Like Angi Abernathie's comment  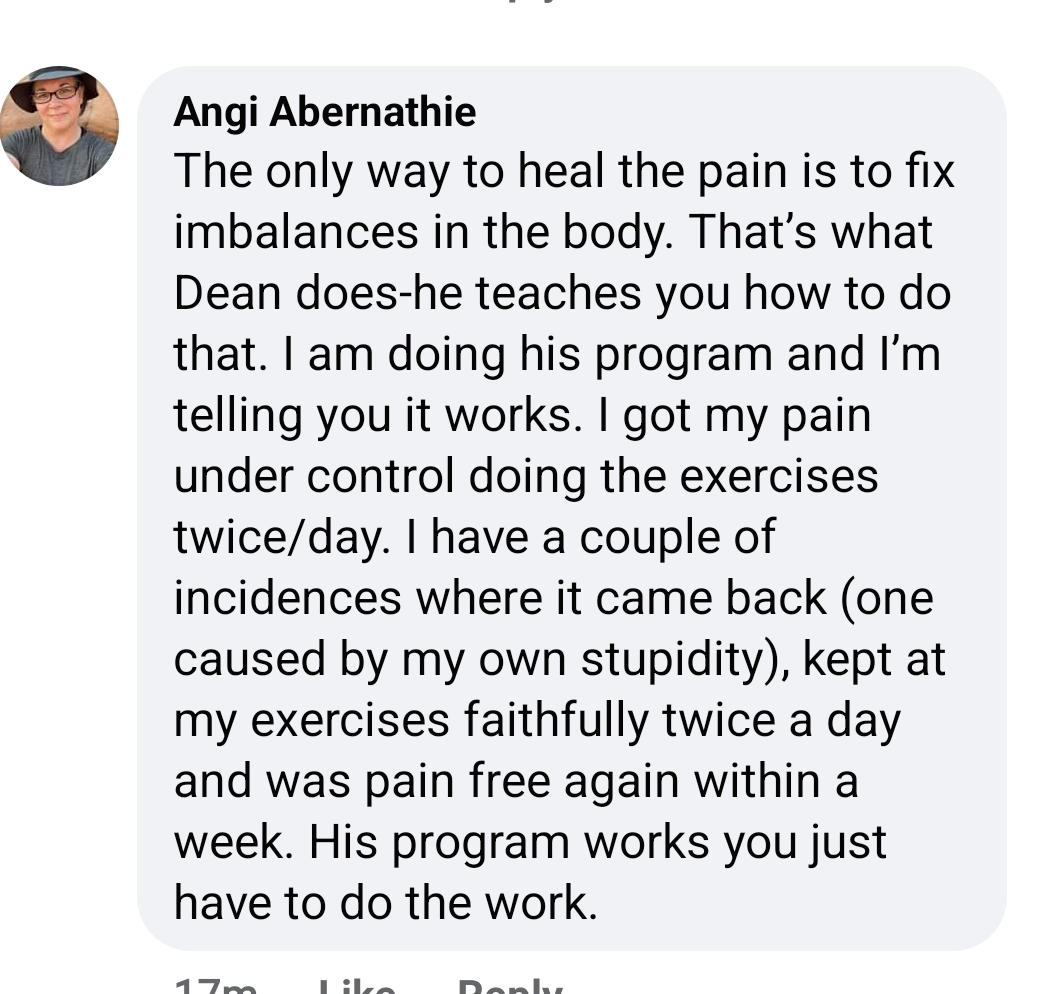(x=357, y=986)
